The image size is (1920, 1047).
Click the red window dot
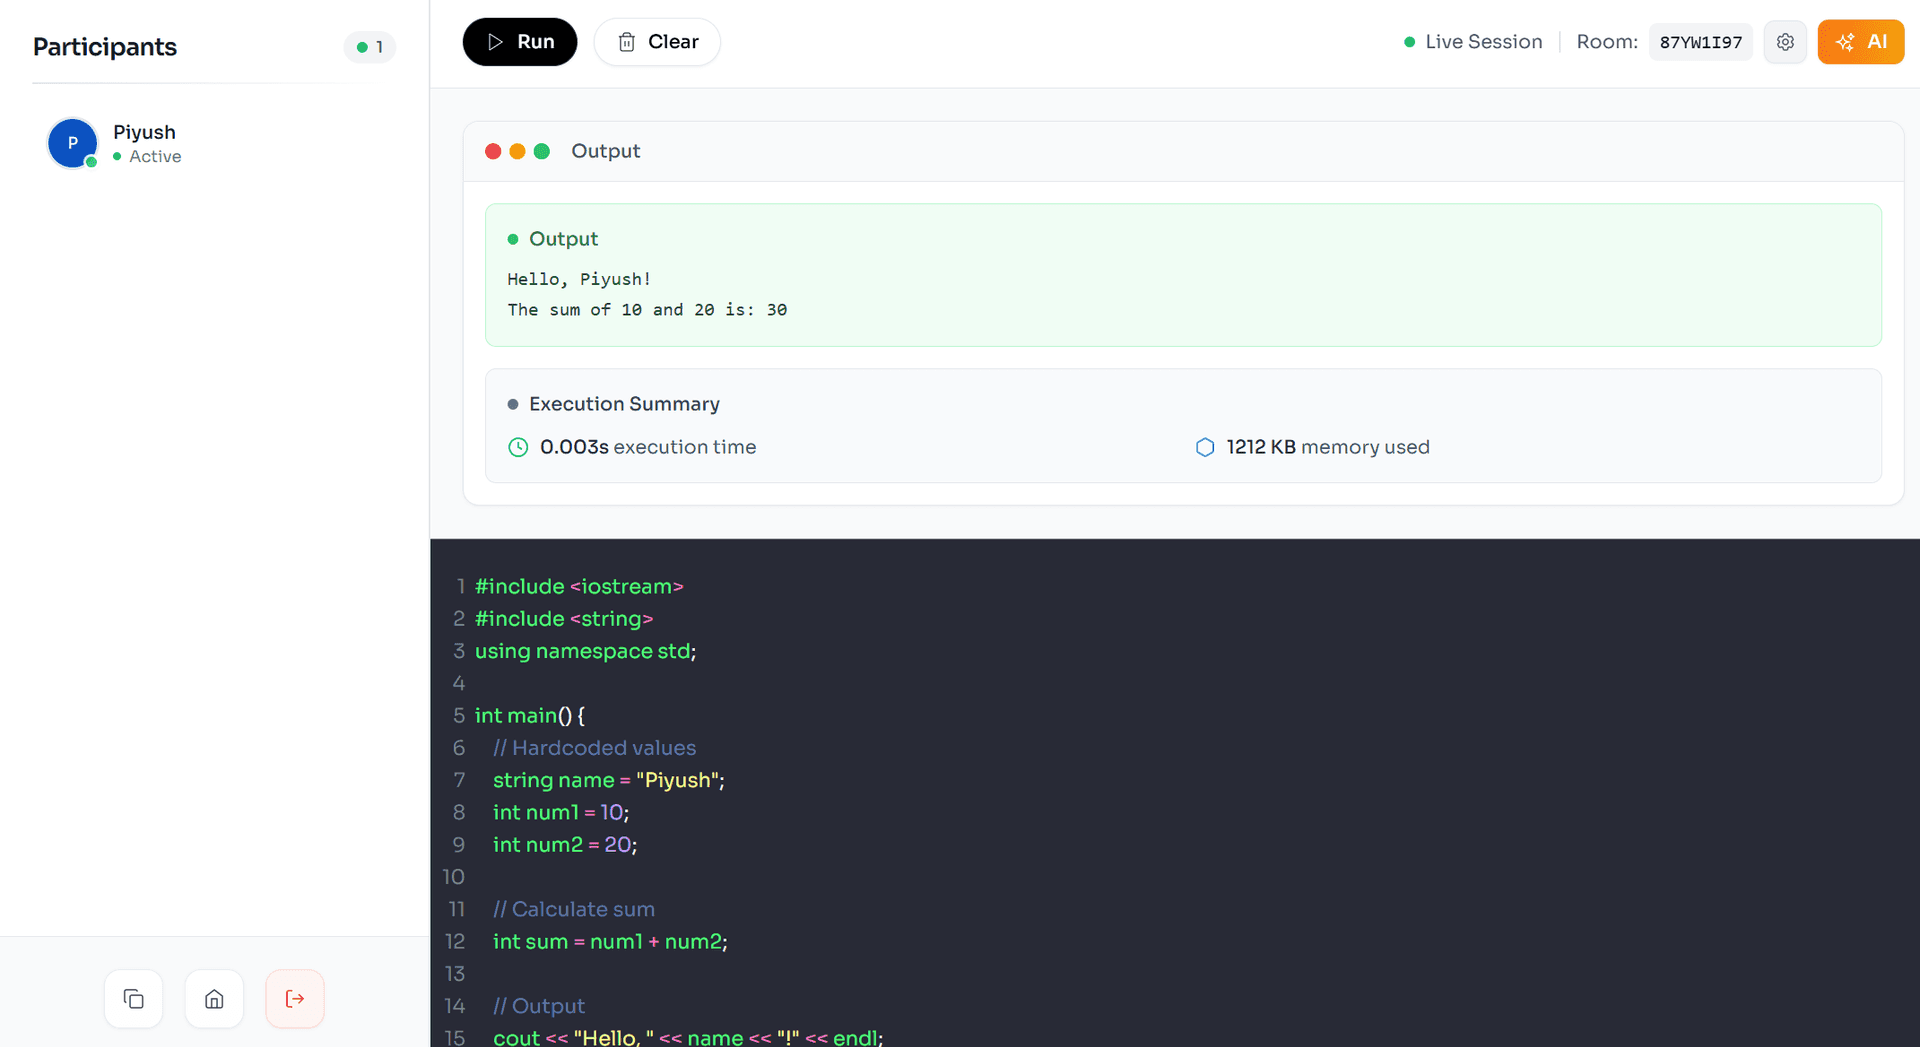point(493,151)
